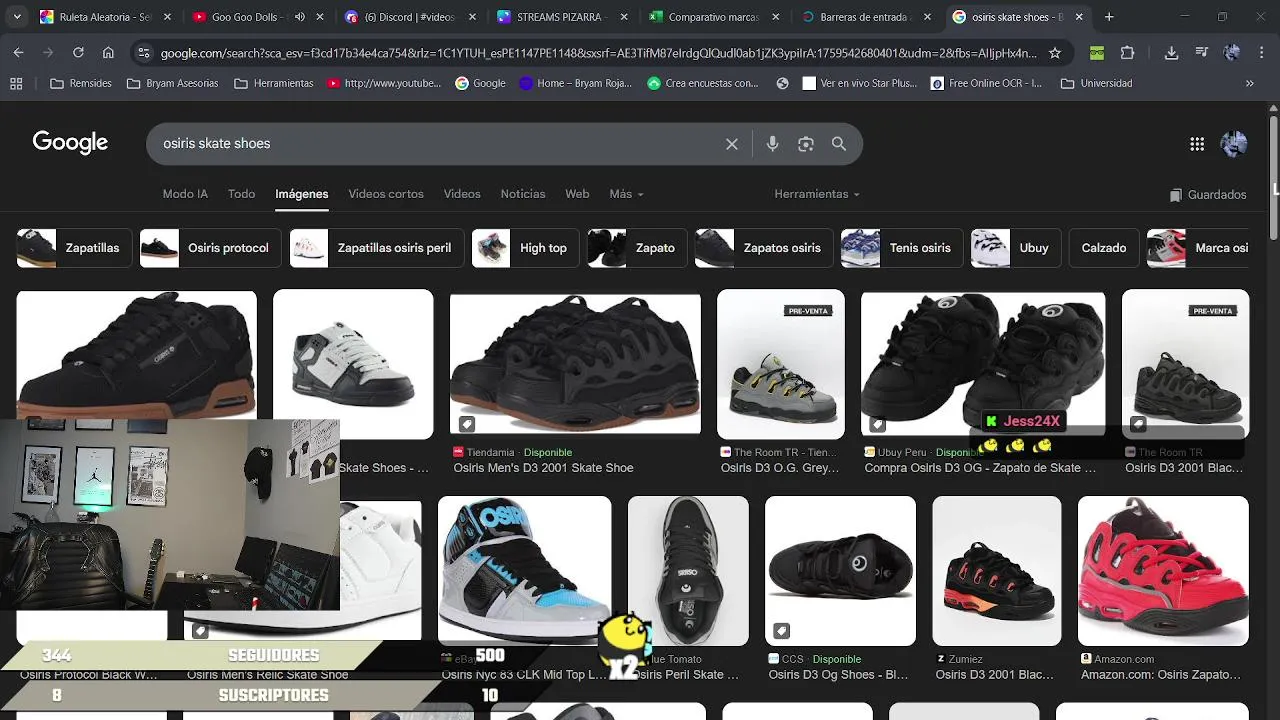Start voice search with the microphone
Screen dimensions: 1280x720
[772, 144]
